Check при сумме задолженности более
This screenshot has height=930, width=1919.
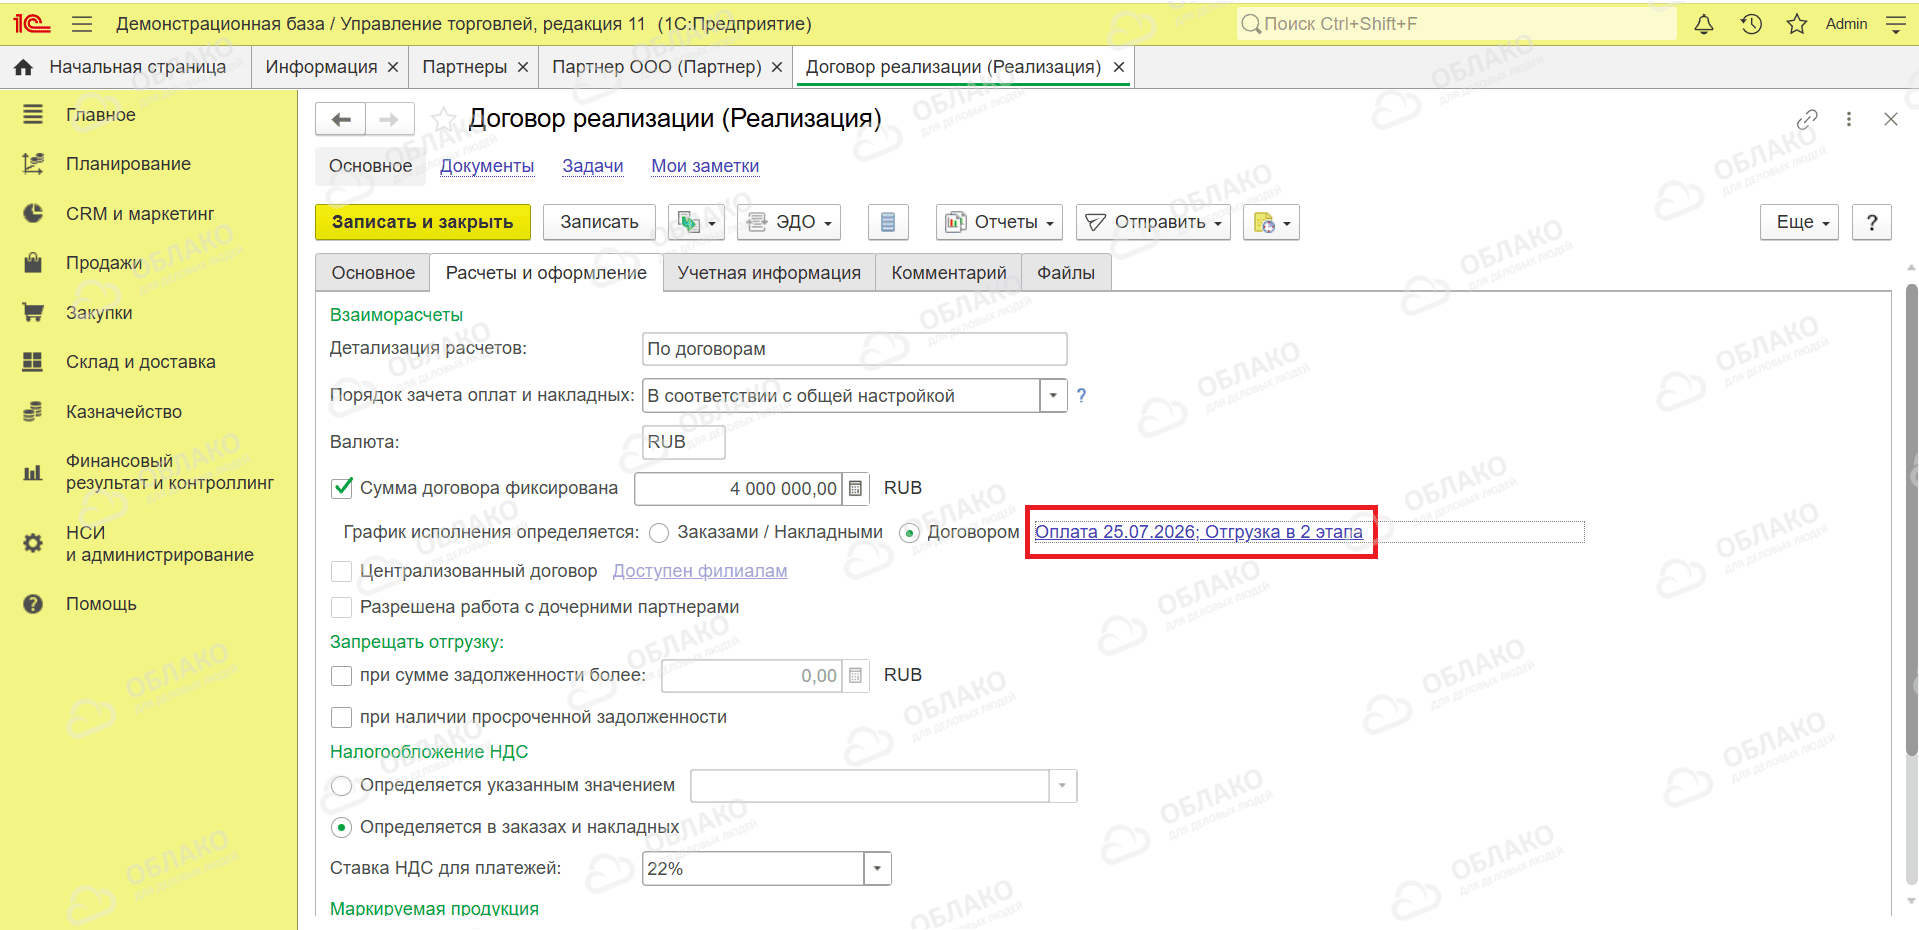click(341, 676)
